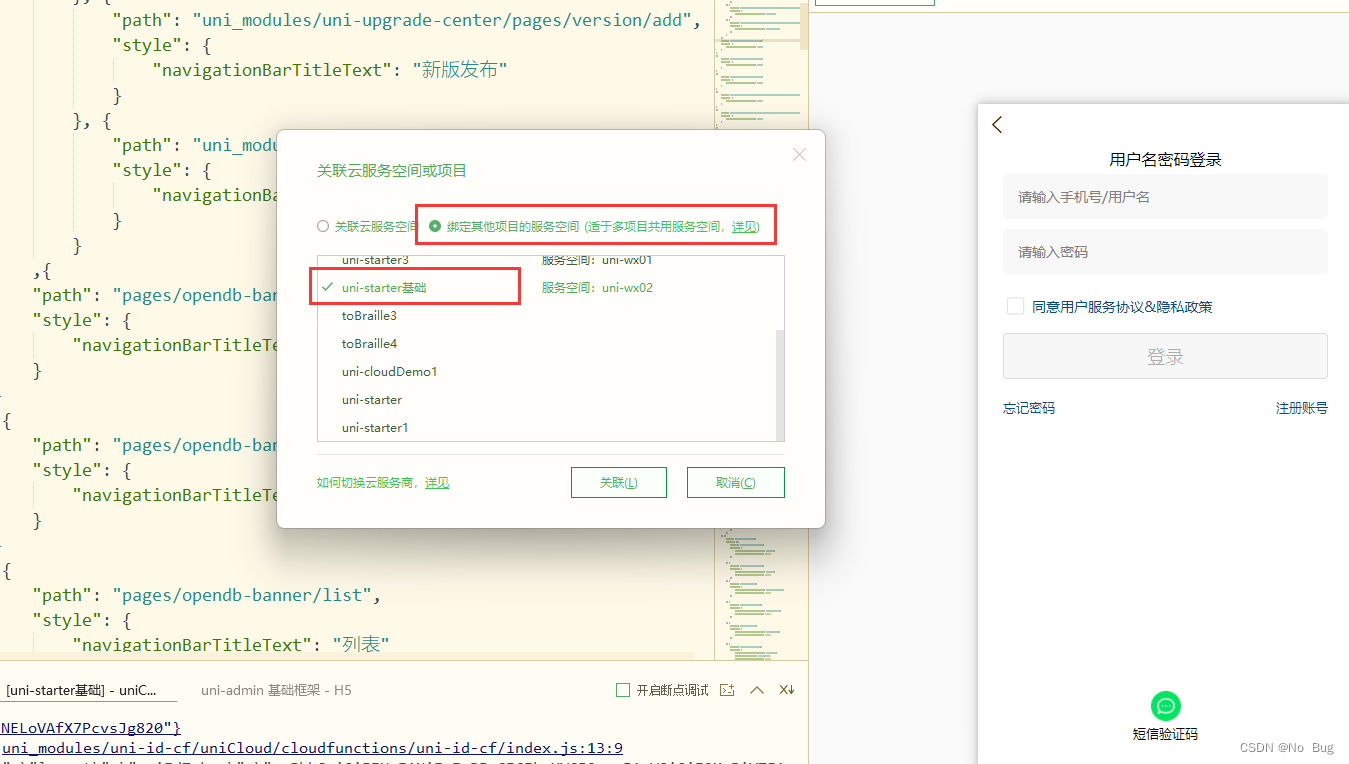This screenshot has width=1349, height=764.
Task: Click the up-arrow icon next to console debug toolbar
Action: [x=757, y=689]
